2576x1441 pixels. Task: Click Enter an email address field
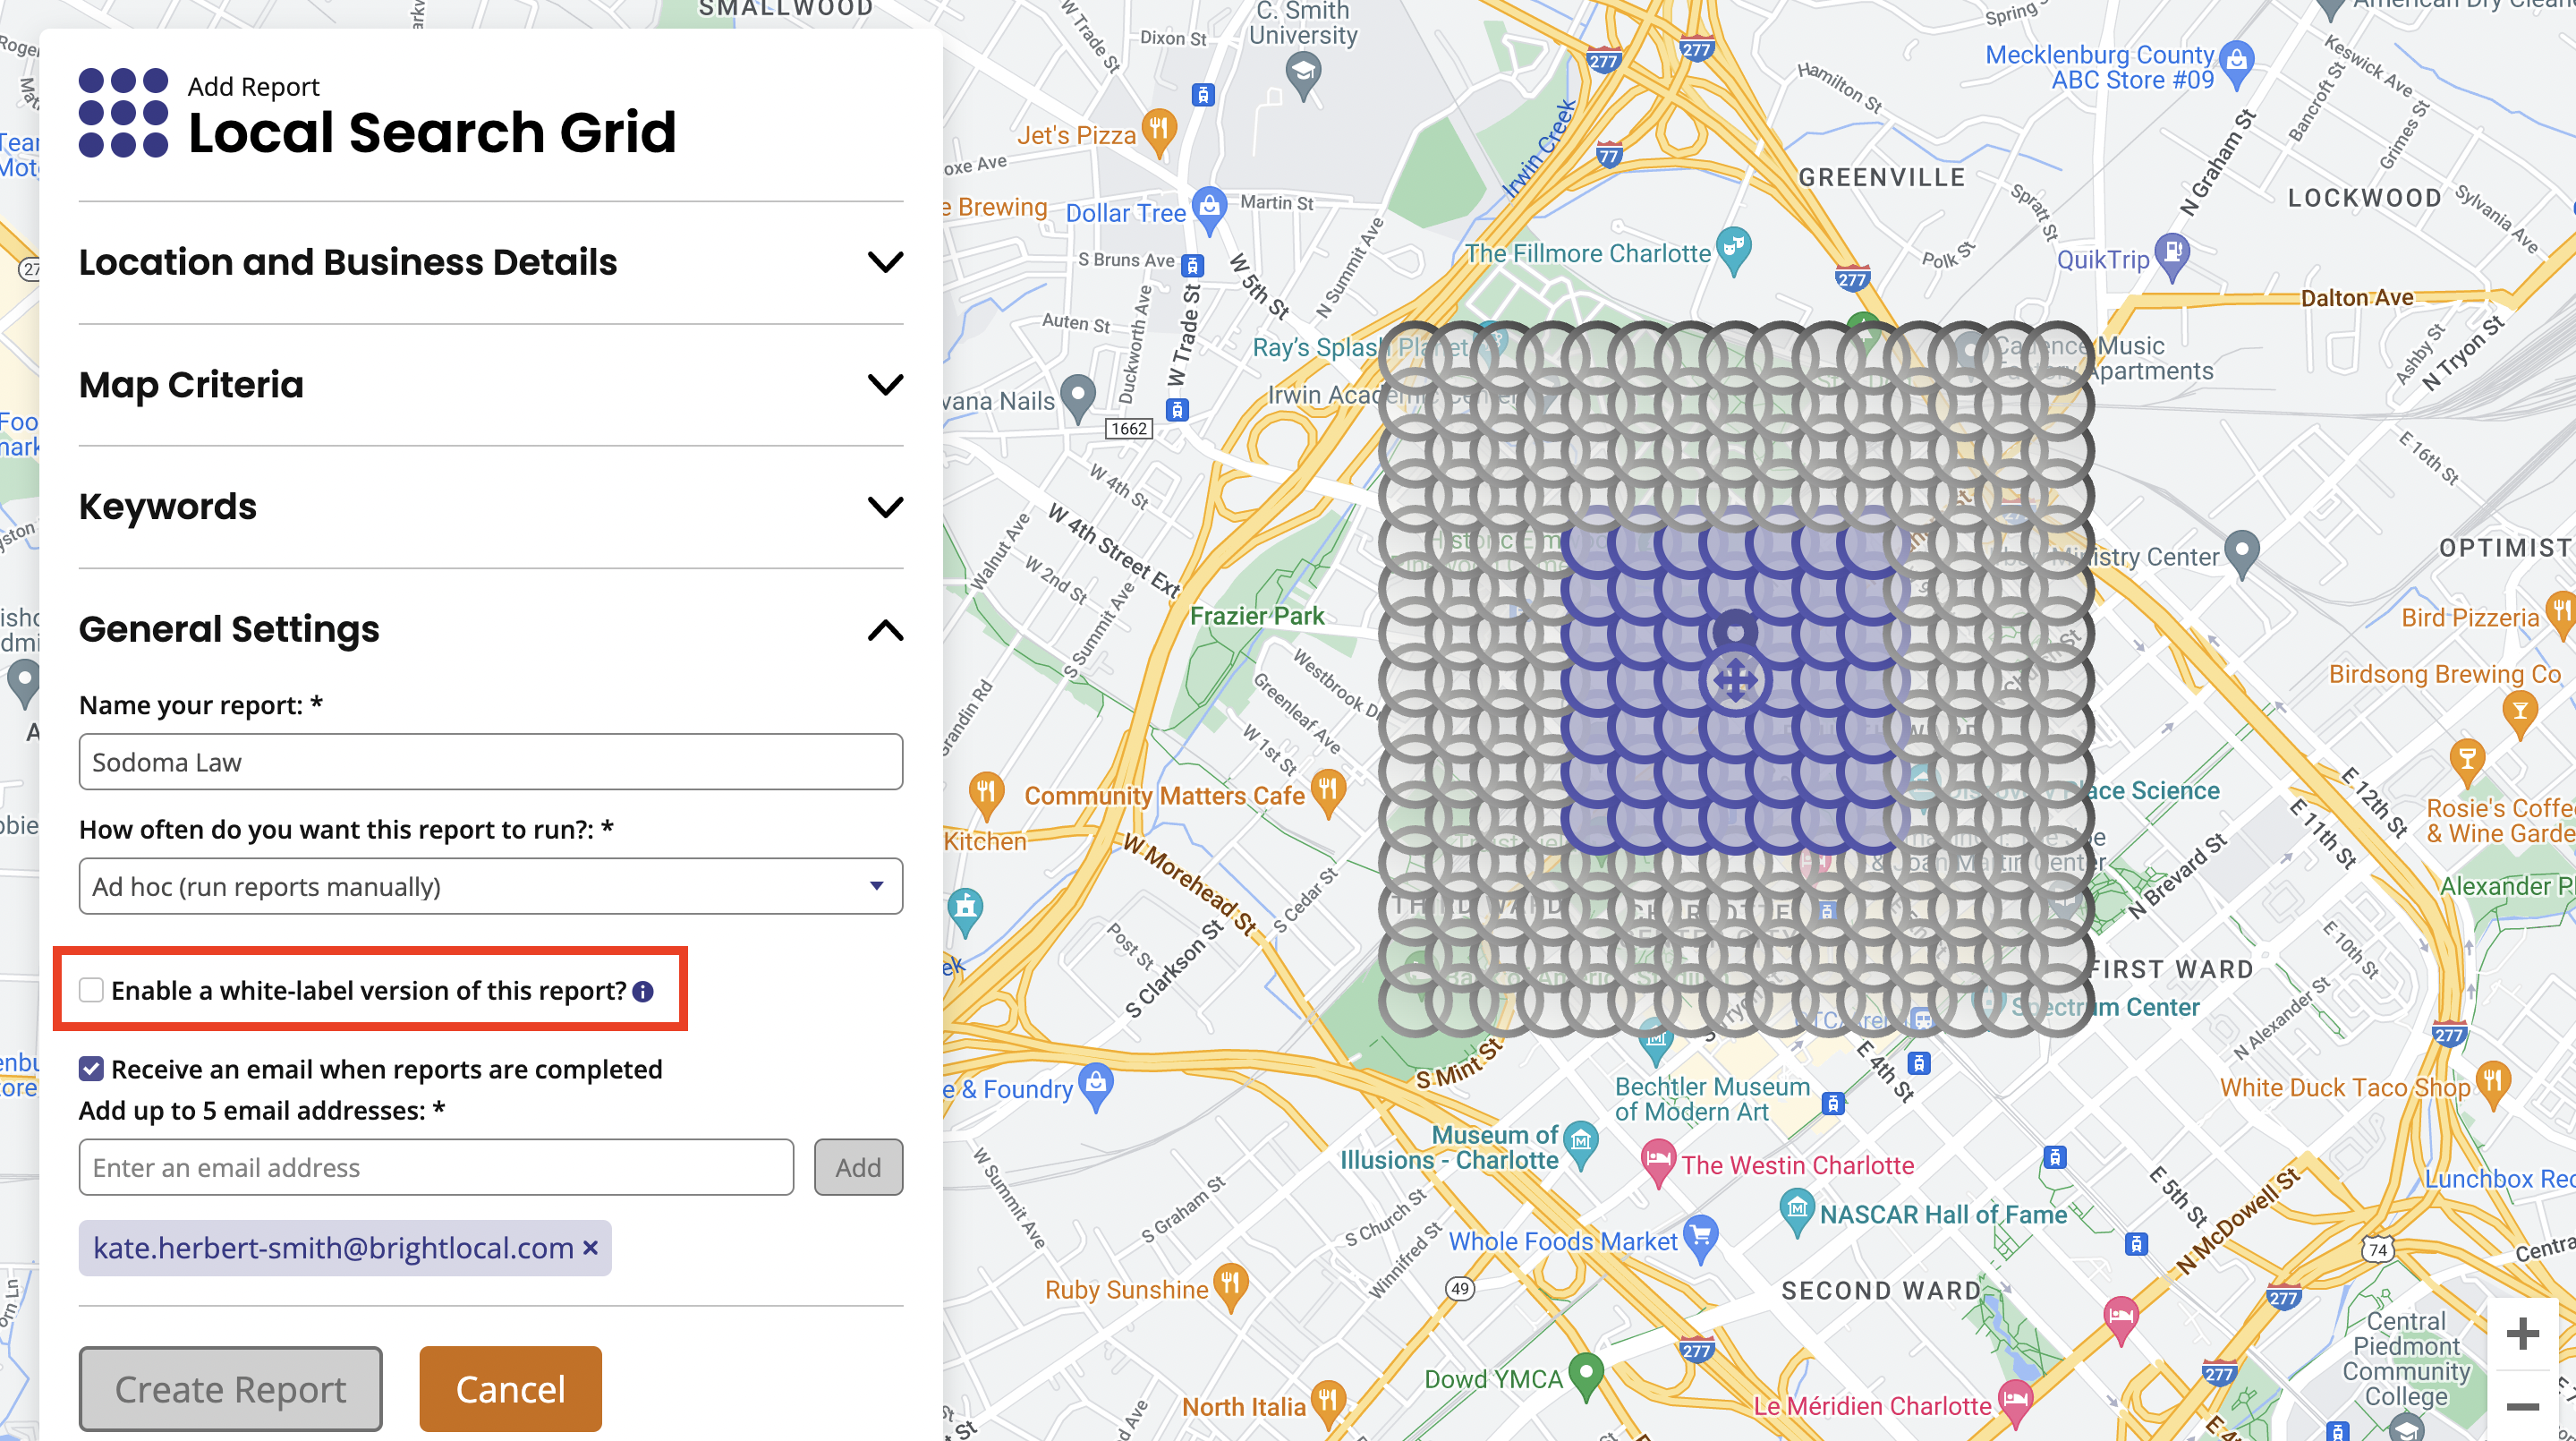[436, 1167]
